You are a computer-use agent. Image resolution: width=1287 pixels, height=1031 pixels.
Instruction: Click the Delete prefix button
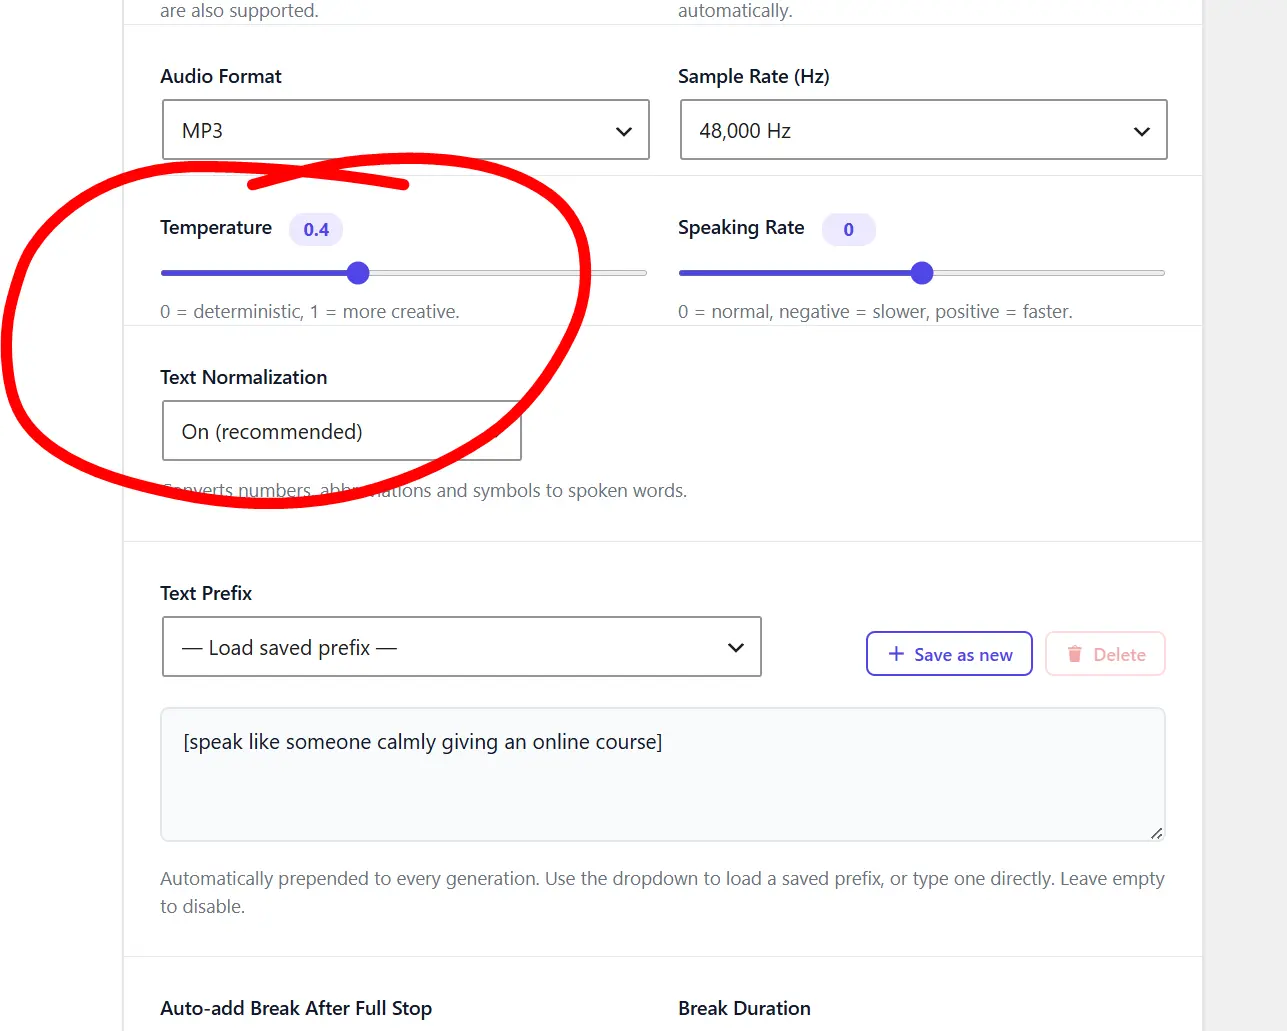pyautogui.click(x=1105, y=654)
